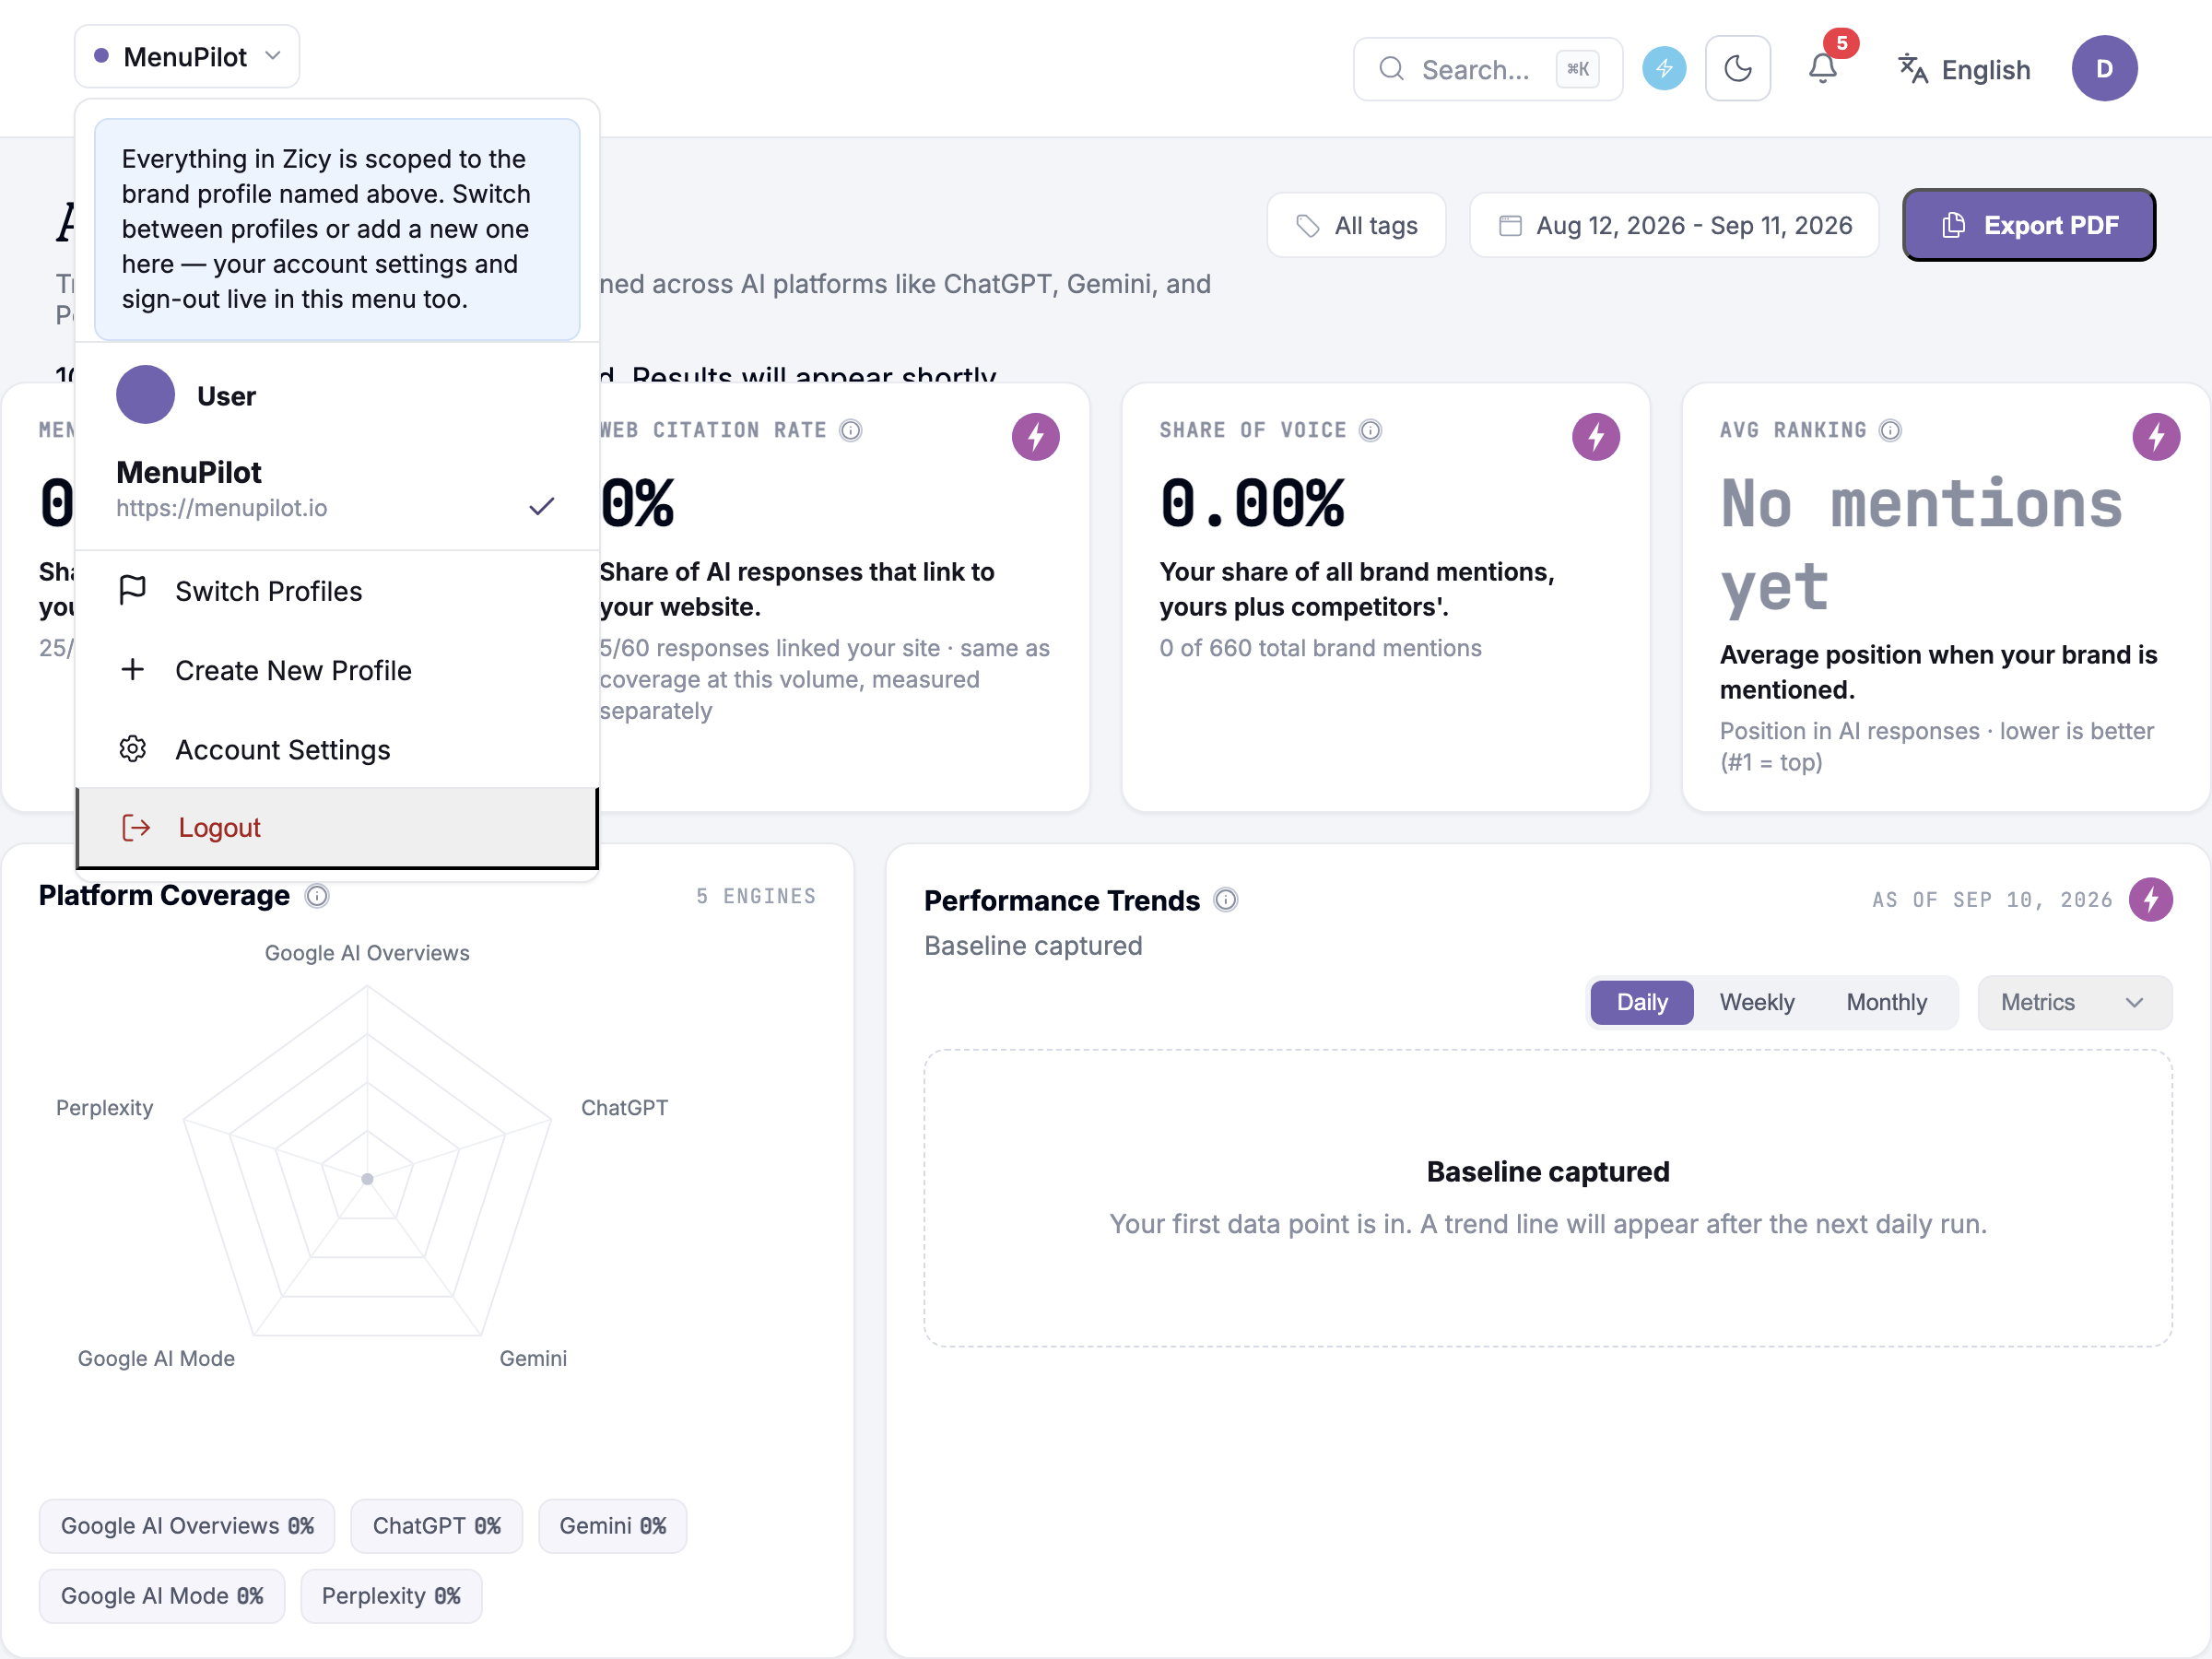2212x1659 pixels.
Task: Click the Export PDF button
Action: [x=2029, y=225]
